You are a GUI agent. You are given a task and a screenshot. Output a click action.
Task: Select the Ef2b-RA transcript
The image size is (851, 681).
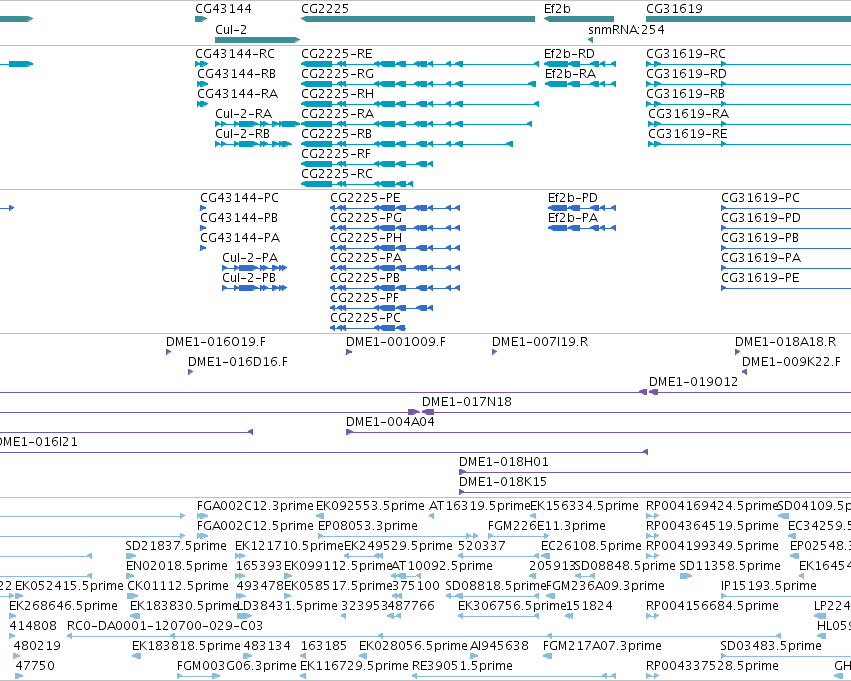tap(580, 84)
